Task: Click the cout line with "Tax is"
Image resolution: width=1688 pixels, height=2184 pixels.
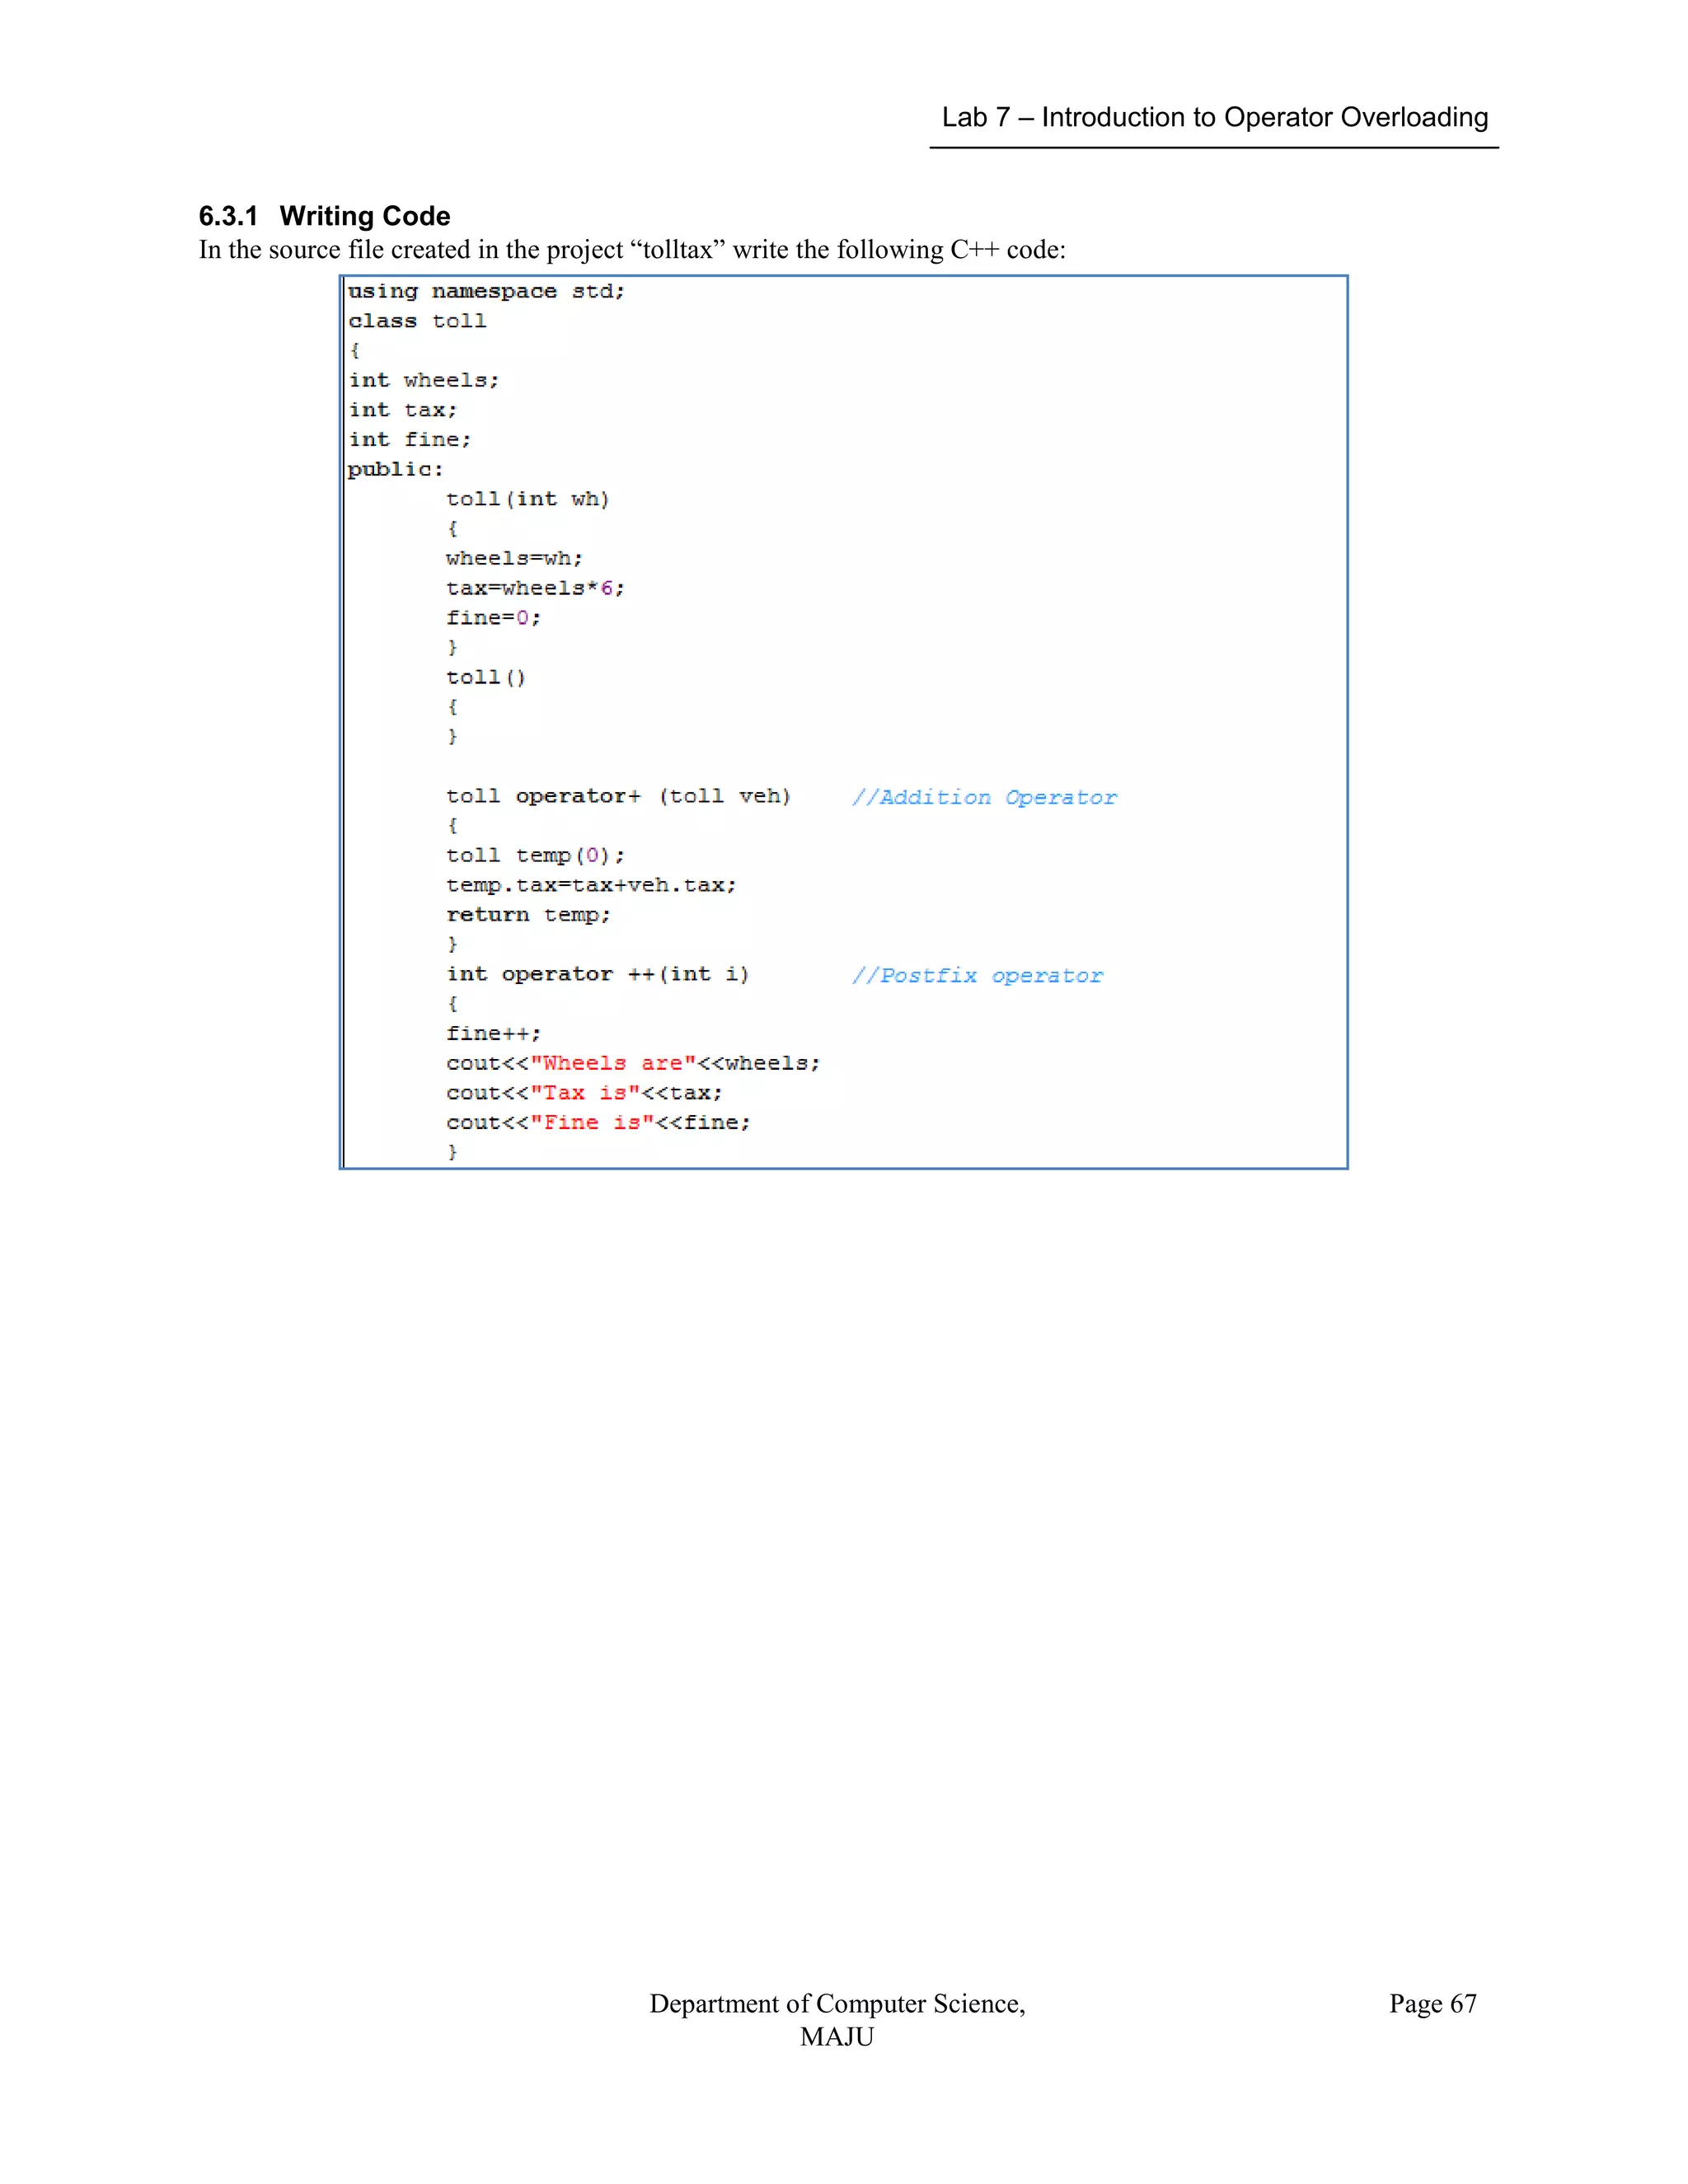Action: pyautogui.click(x=584, y=1093)
